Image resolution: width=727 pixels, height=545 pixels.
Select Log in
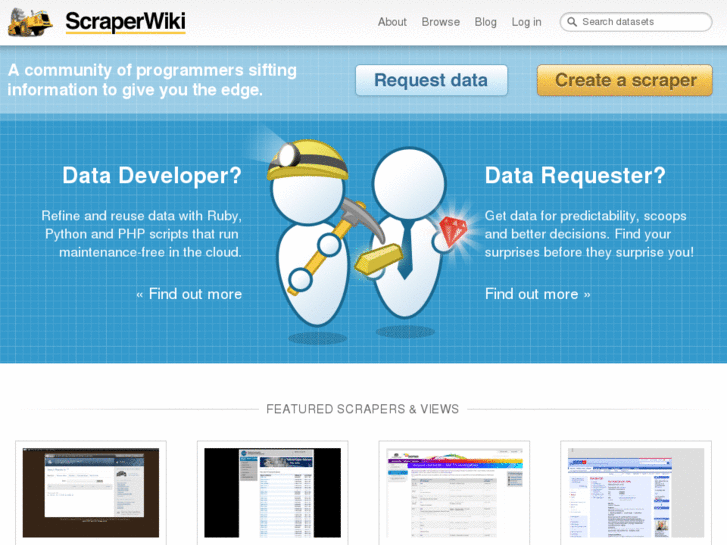pos(526,22)
